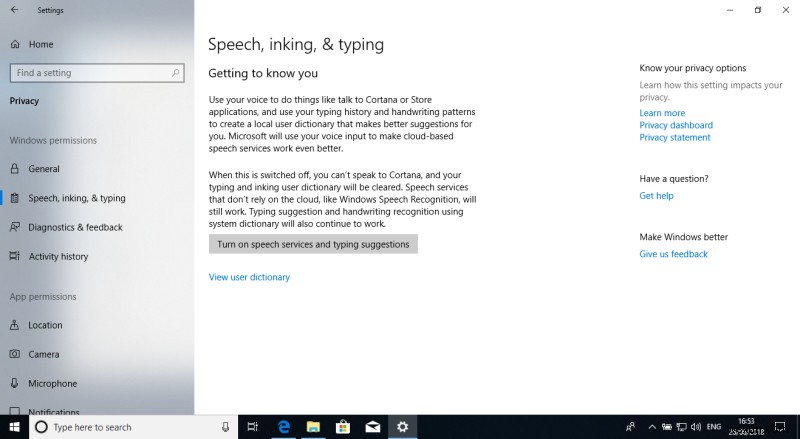The width and height of the screenshot is (800, 439).
Task: Switch input language via ENG indicator
Action: point(714,427)
